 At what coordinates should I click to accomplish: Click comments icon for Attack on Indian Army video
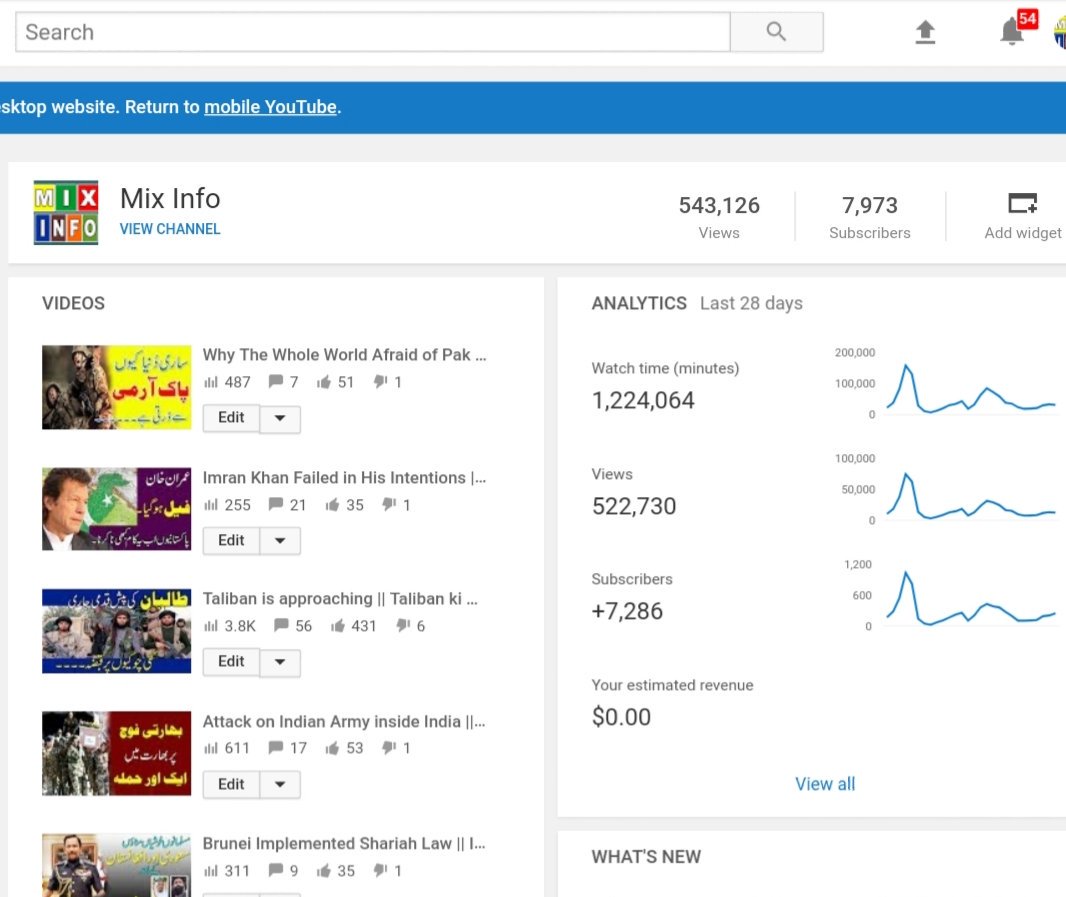point(275,747)
